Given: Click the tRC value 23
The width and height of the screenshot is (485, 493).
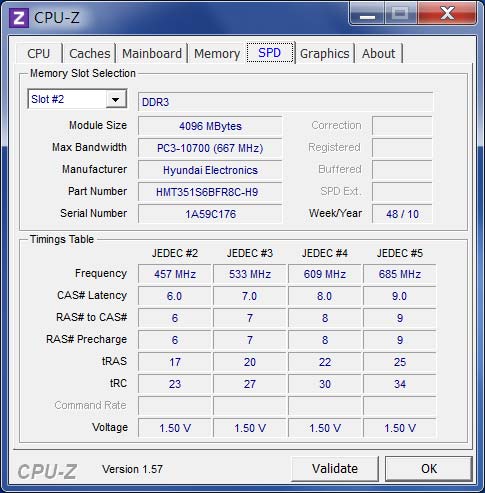Looking at the screenshot, I should [175, 384].
